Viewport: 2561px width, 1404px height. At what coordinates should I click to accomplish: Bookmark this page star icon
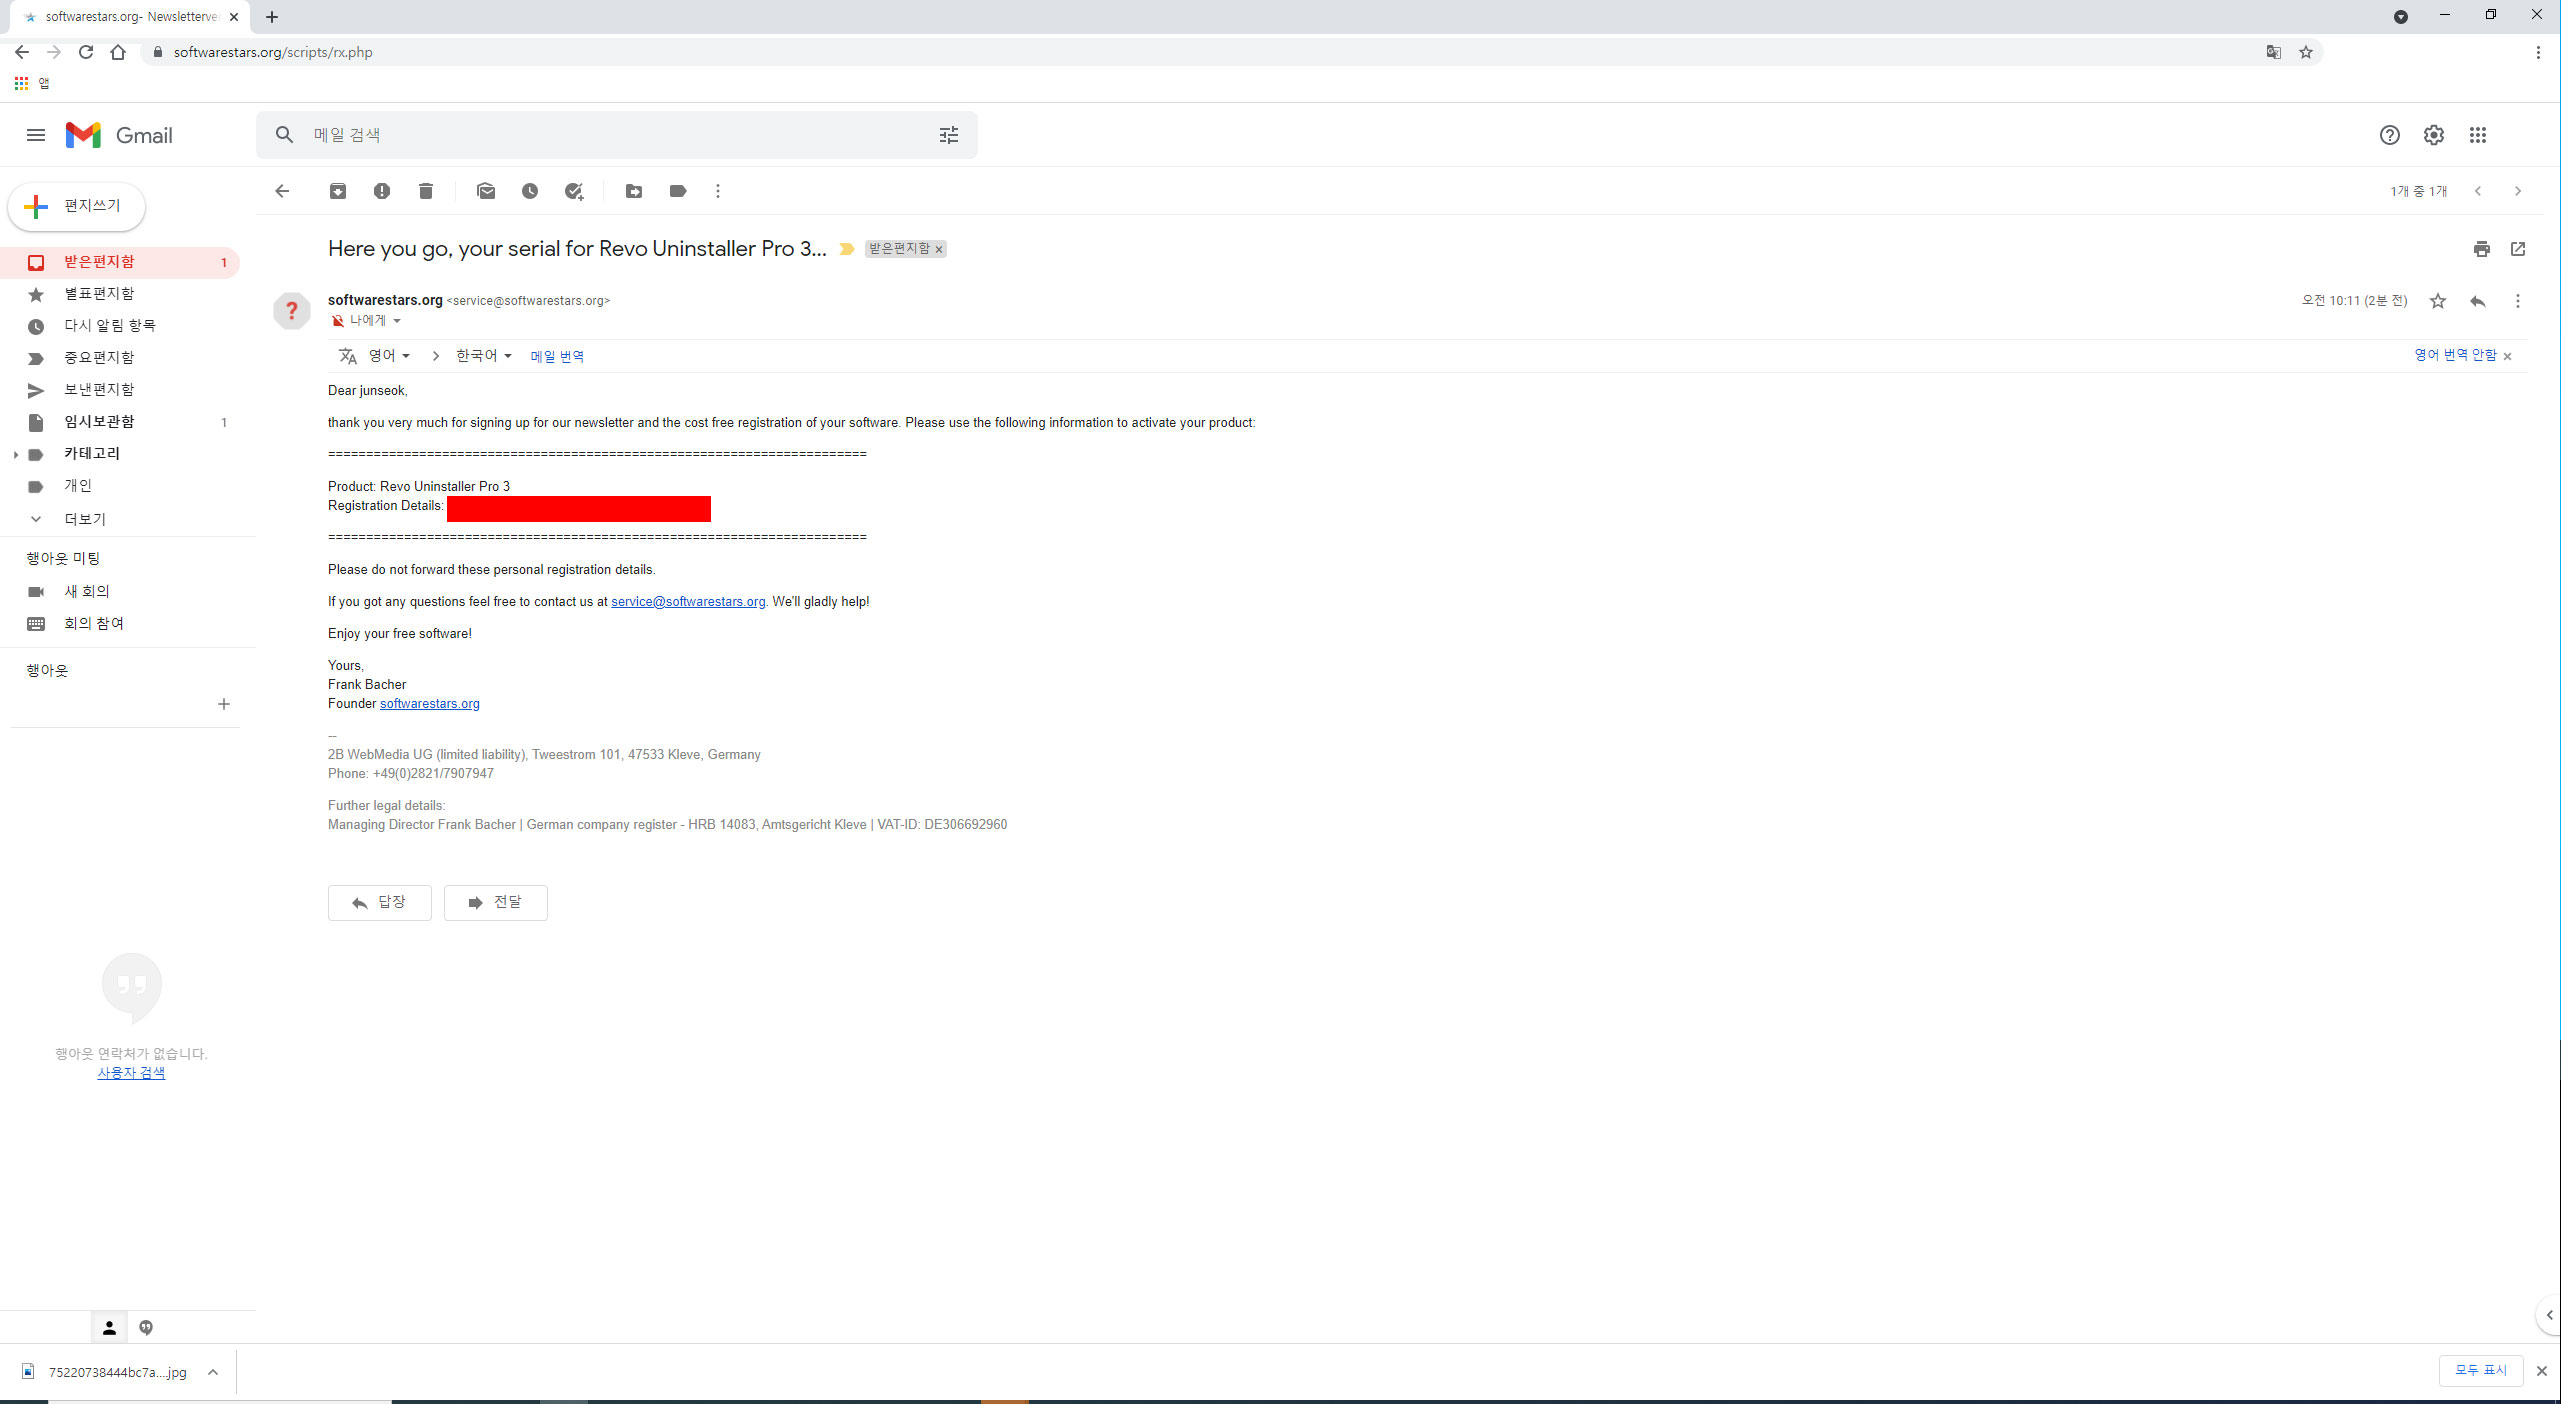pyautogui.click(x=2306, y=52)
